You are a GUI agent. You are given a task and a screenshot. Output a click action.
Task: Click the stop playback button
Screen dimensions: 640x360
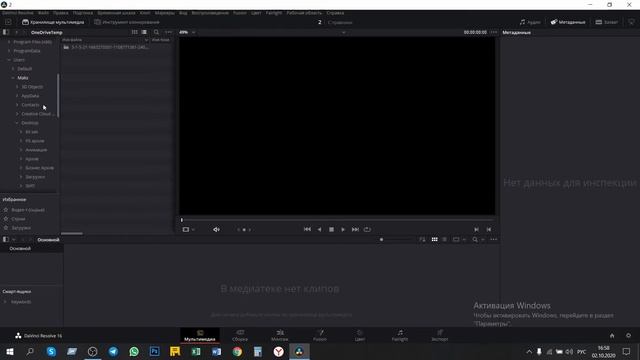(x=331, y=229)
